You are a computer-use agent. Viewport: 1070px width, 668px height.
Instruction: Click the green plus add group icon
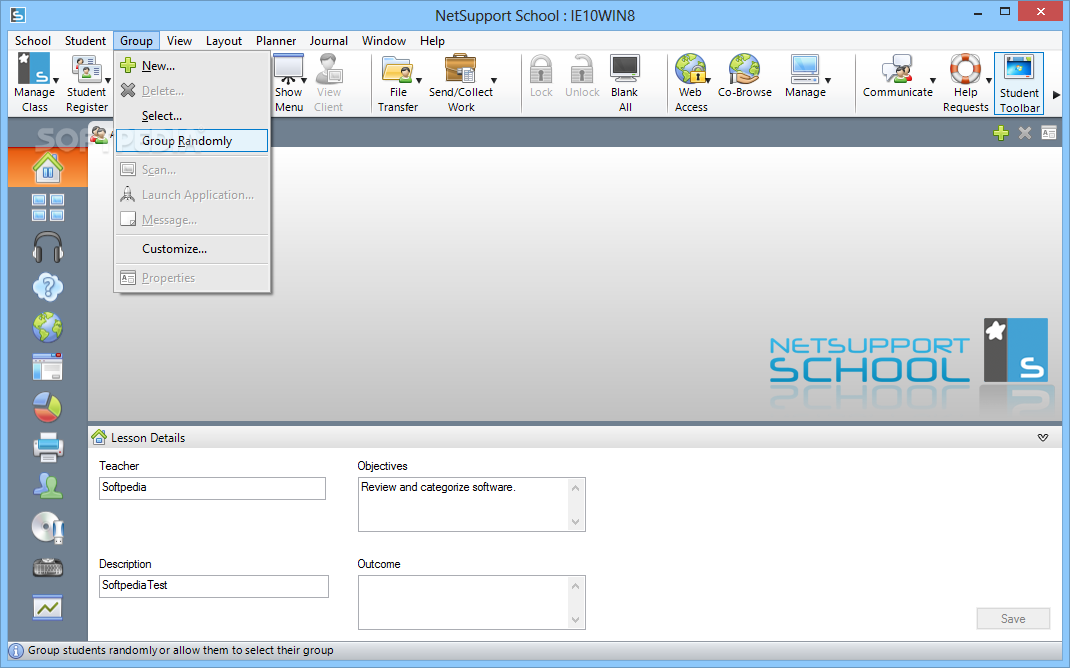pos(1001,133)
